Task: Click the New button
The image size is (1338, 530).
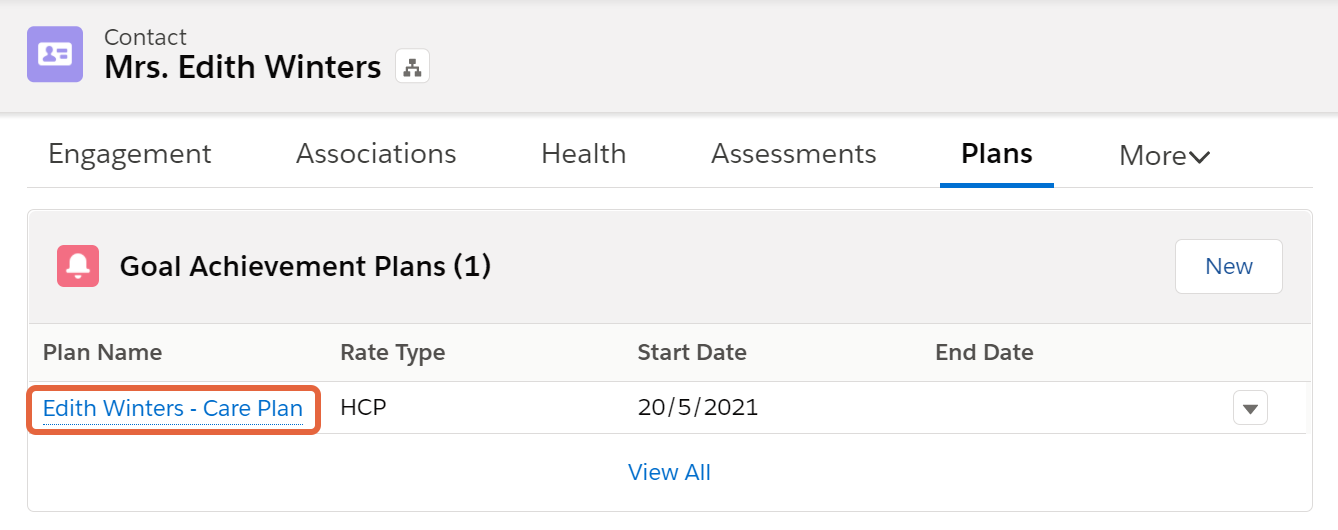Action: click(1229, 266)
